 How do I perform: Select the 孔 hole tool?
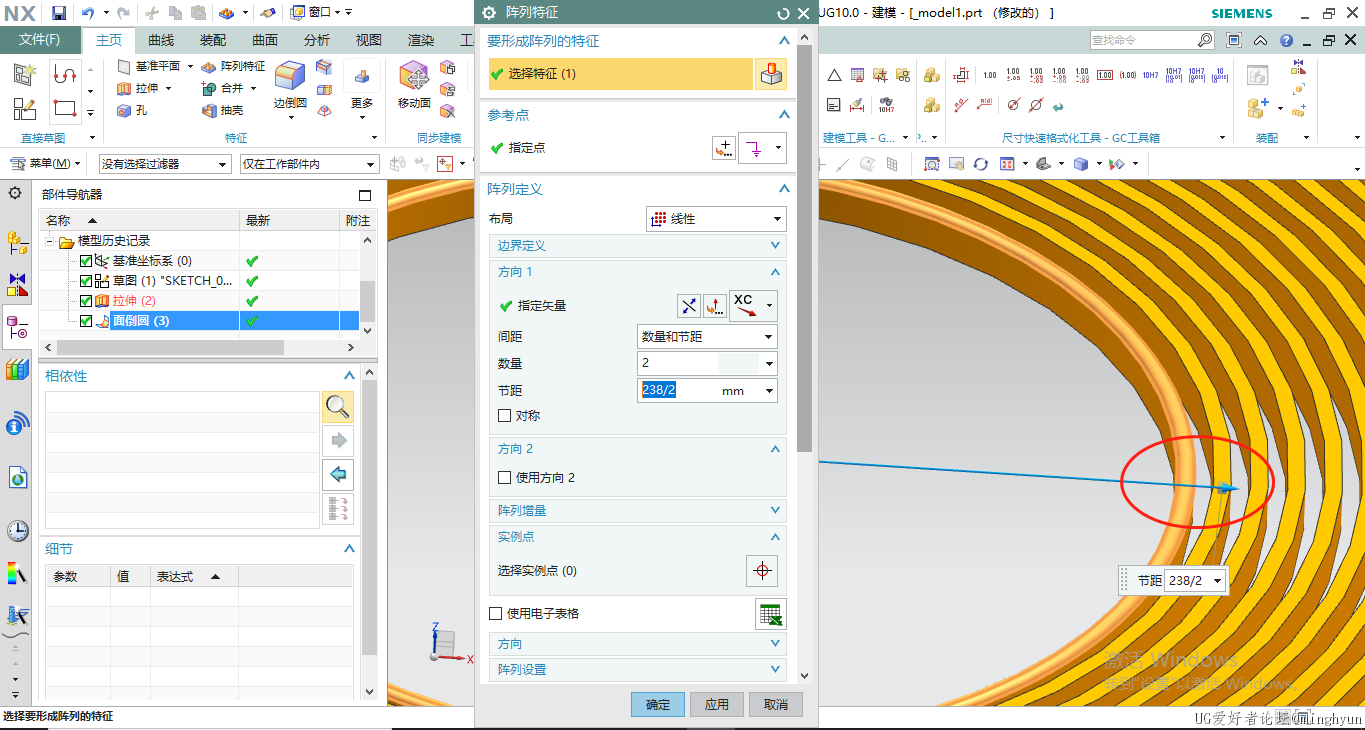(x=131, y=111)
